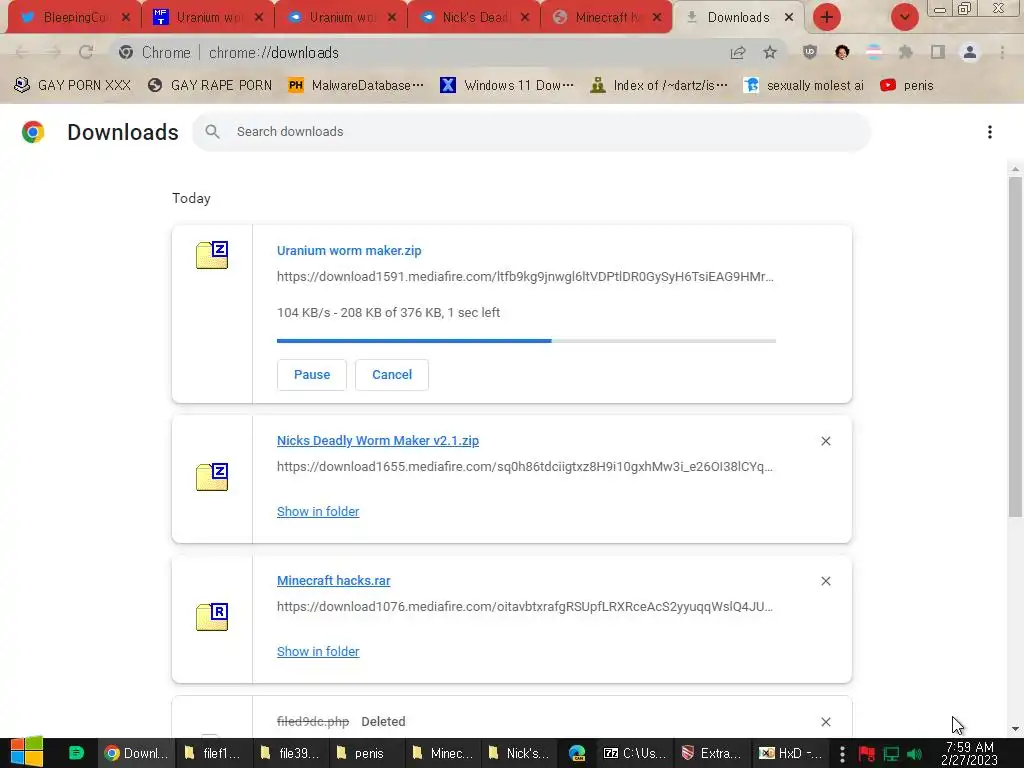The height and width of the screenshot is (768, 1024).
Task: Click the red flag tray icon
Action: [867, 754]
